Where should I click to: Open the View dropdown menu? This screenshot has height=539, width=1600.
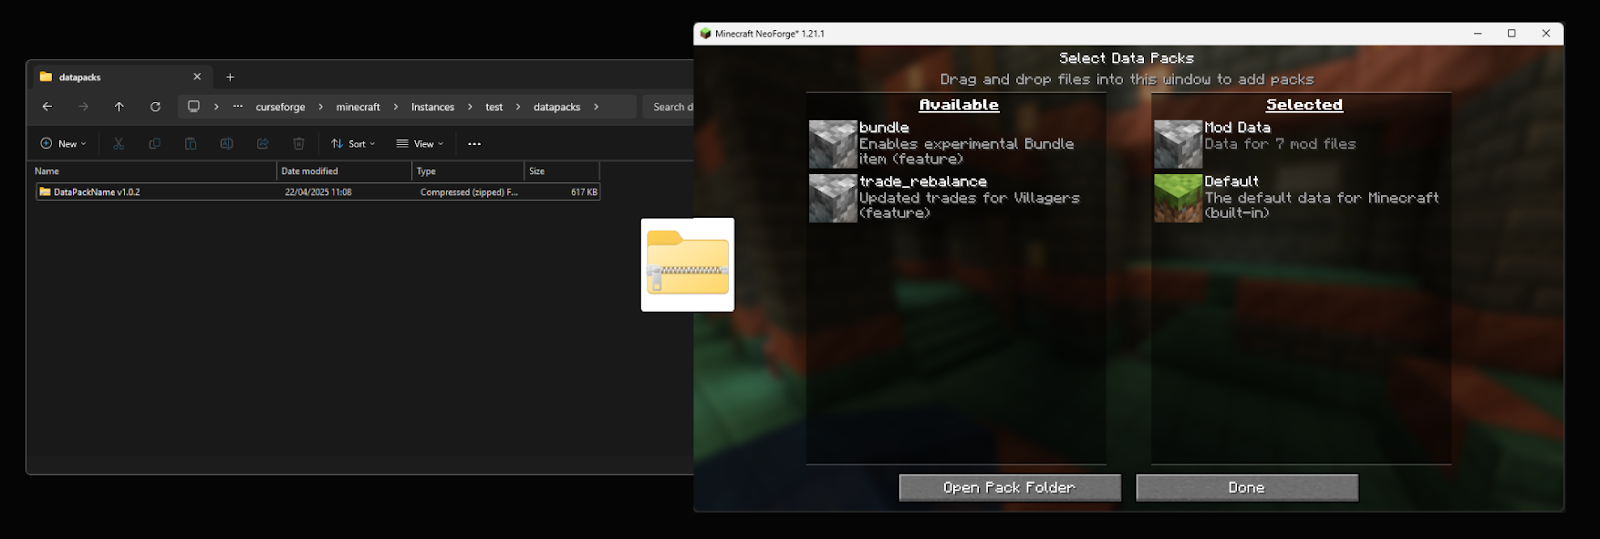(420, 144)
